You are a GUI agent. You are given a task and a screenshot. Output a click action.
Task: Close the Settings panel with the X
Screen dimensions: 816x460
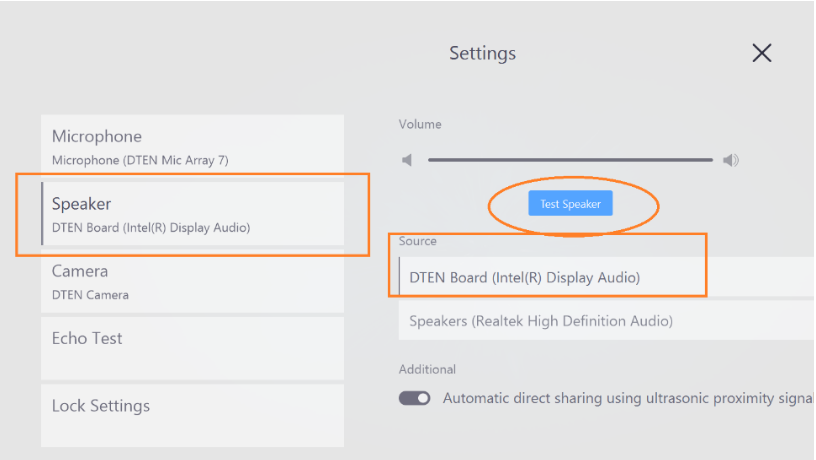click(761, 53)
